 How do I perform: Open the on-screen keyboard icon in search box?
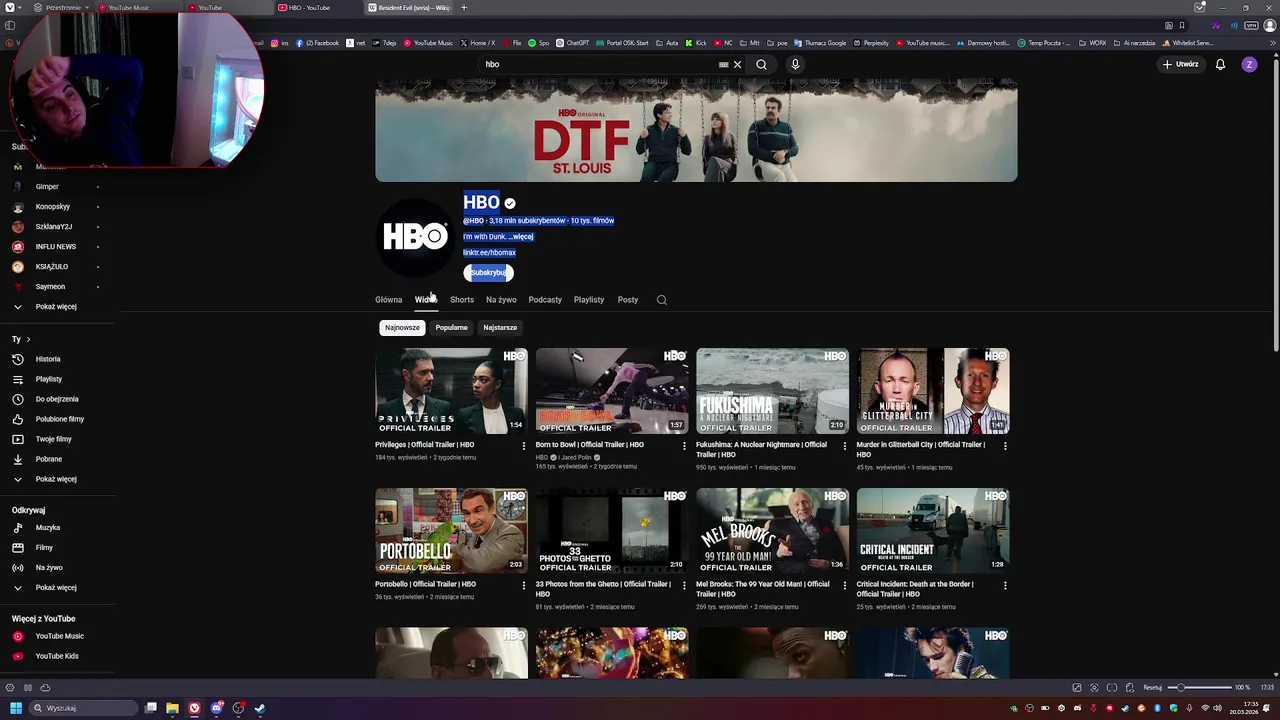(x=723, y=64)
